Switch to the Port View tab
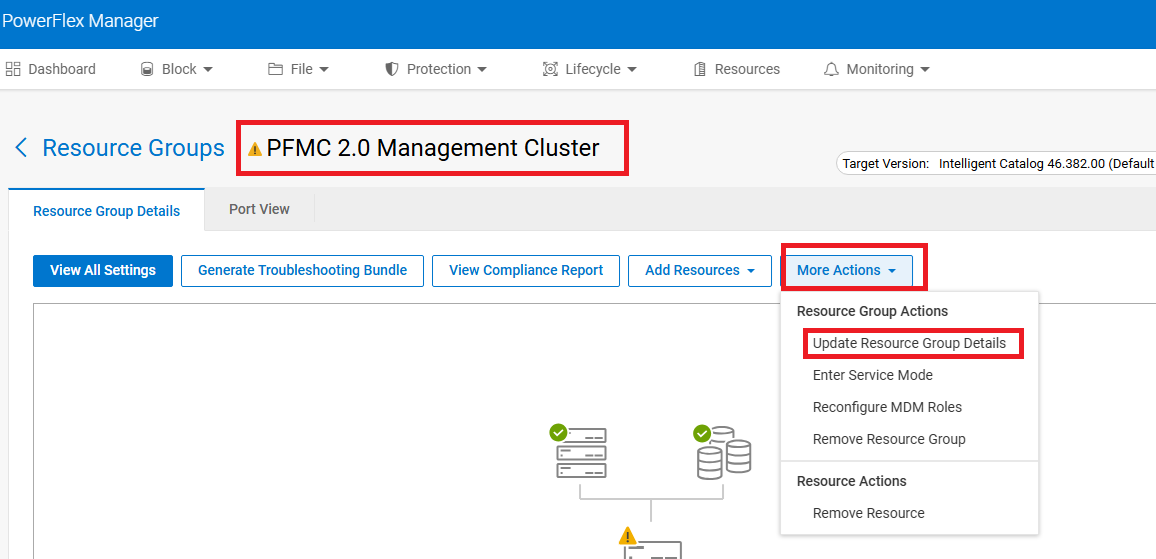 [259, 209]
